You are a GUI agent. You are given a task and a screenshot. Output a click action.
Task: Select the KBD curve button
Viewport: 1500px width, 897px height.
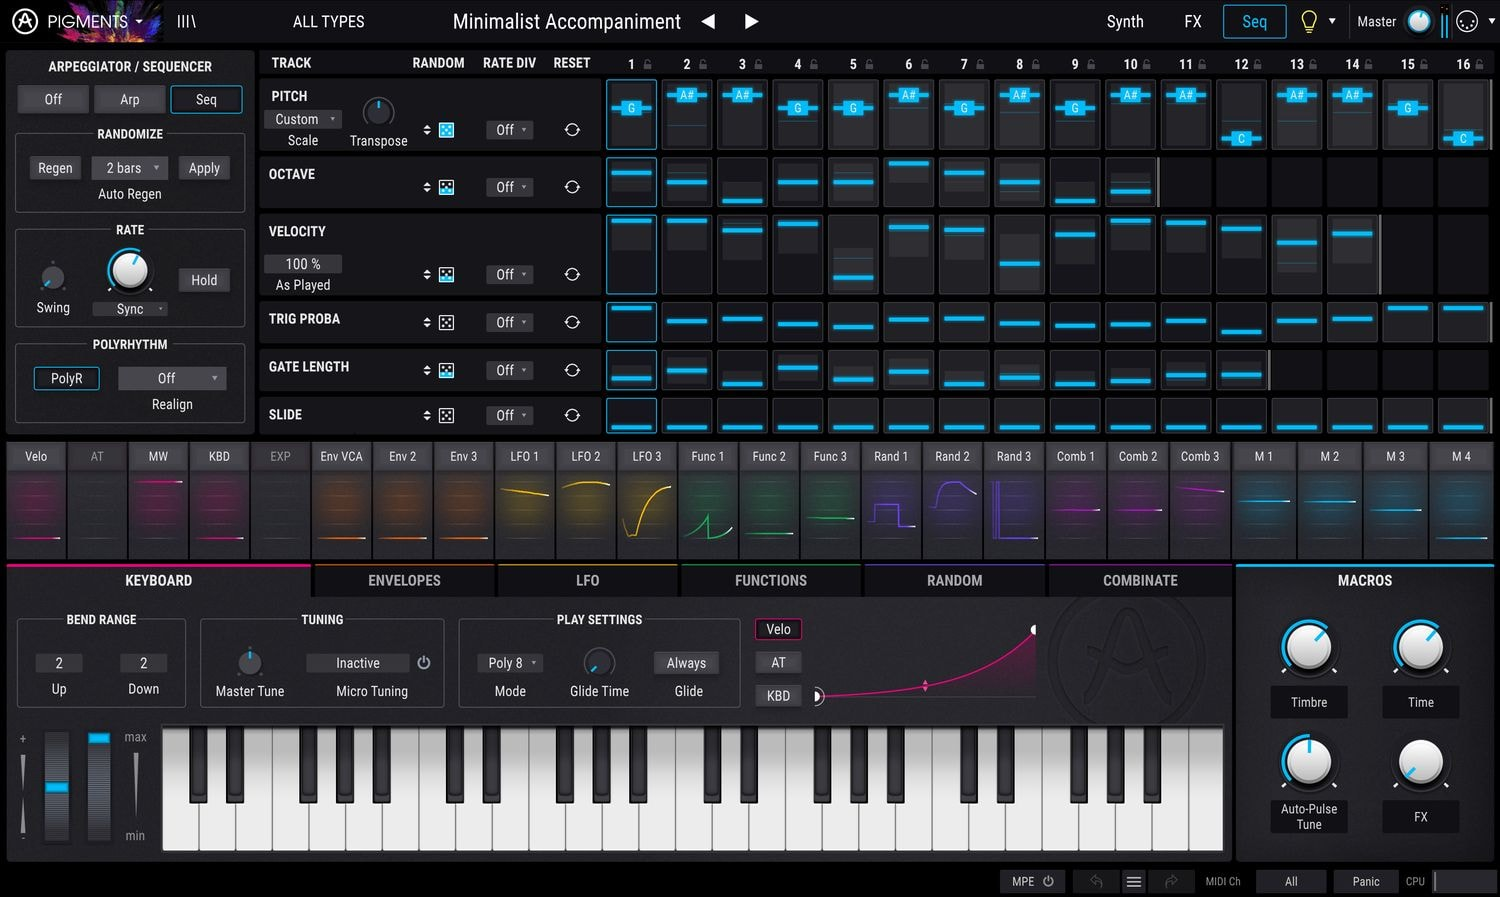click(x=778, y=695)
